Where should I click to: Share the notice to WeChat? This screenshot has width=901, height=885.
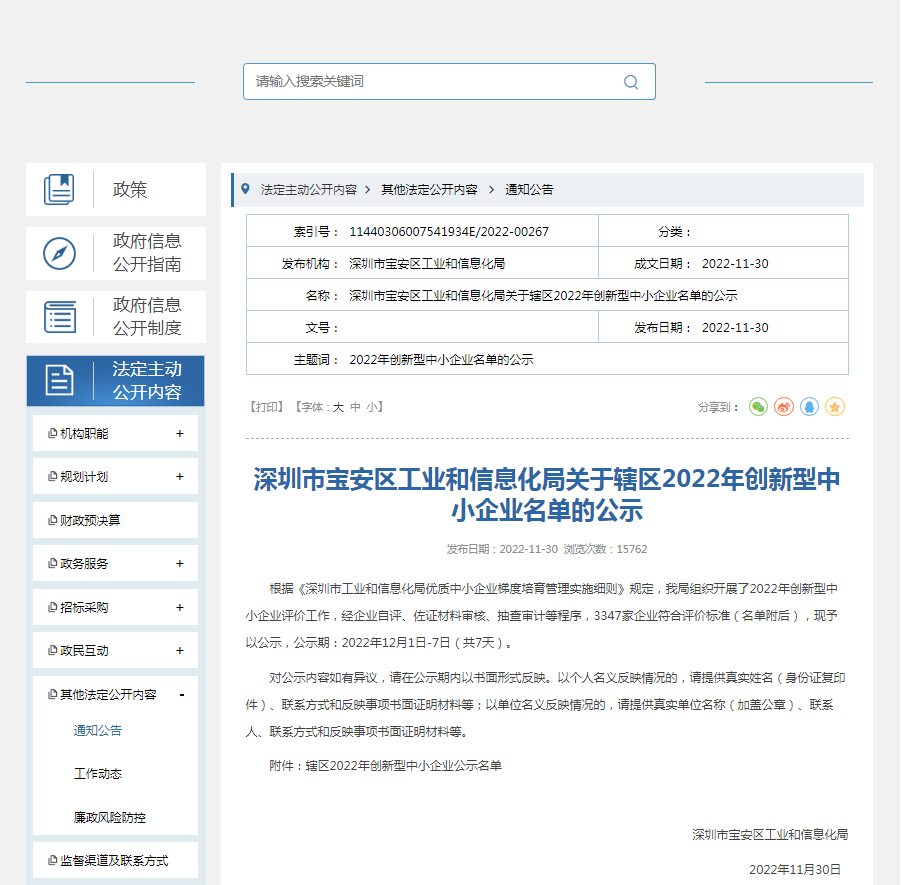758,407
